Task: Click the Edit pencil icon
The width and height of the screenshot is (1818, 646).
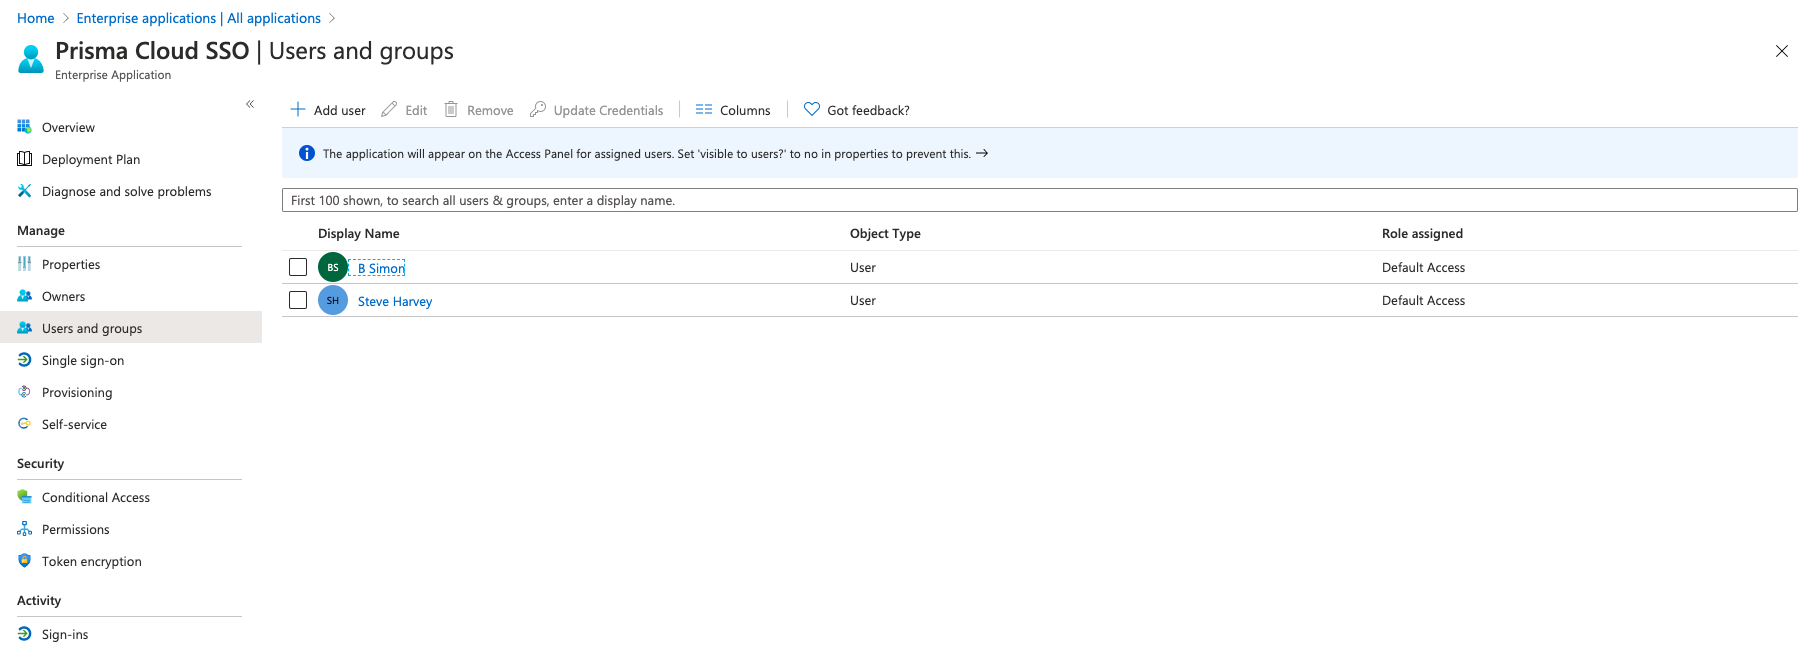Action: tap(389, 110)
